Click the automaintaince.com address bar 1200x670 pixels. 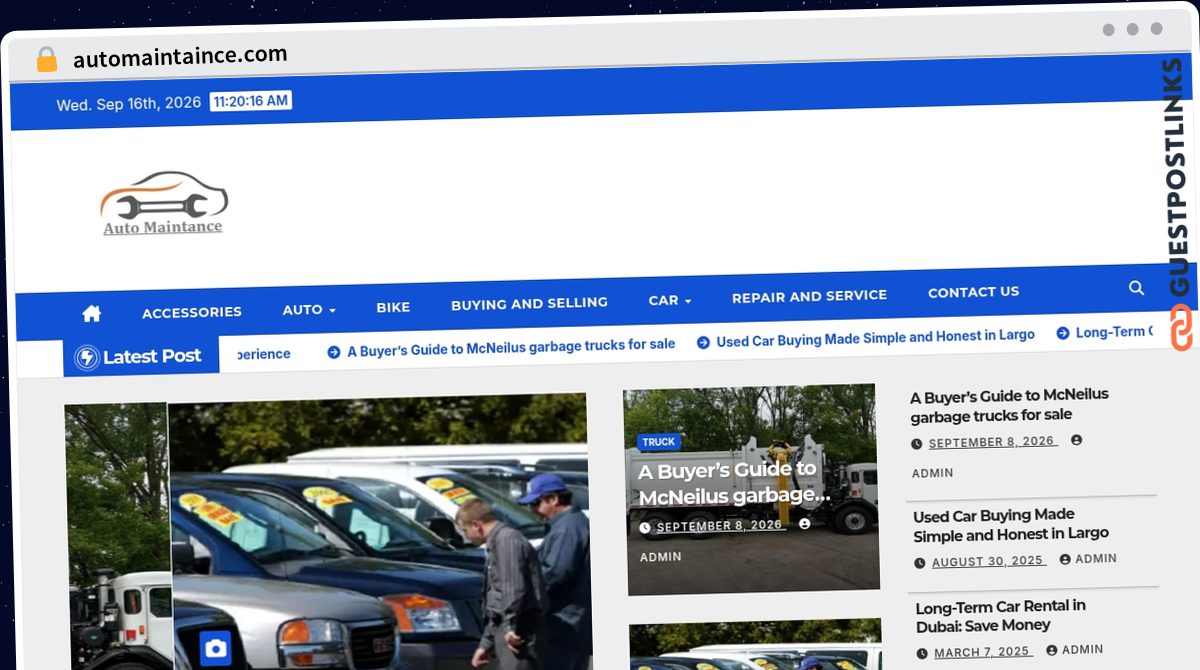pyautogui.click(x=180, y=56)
